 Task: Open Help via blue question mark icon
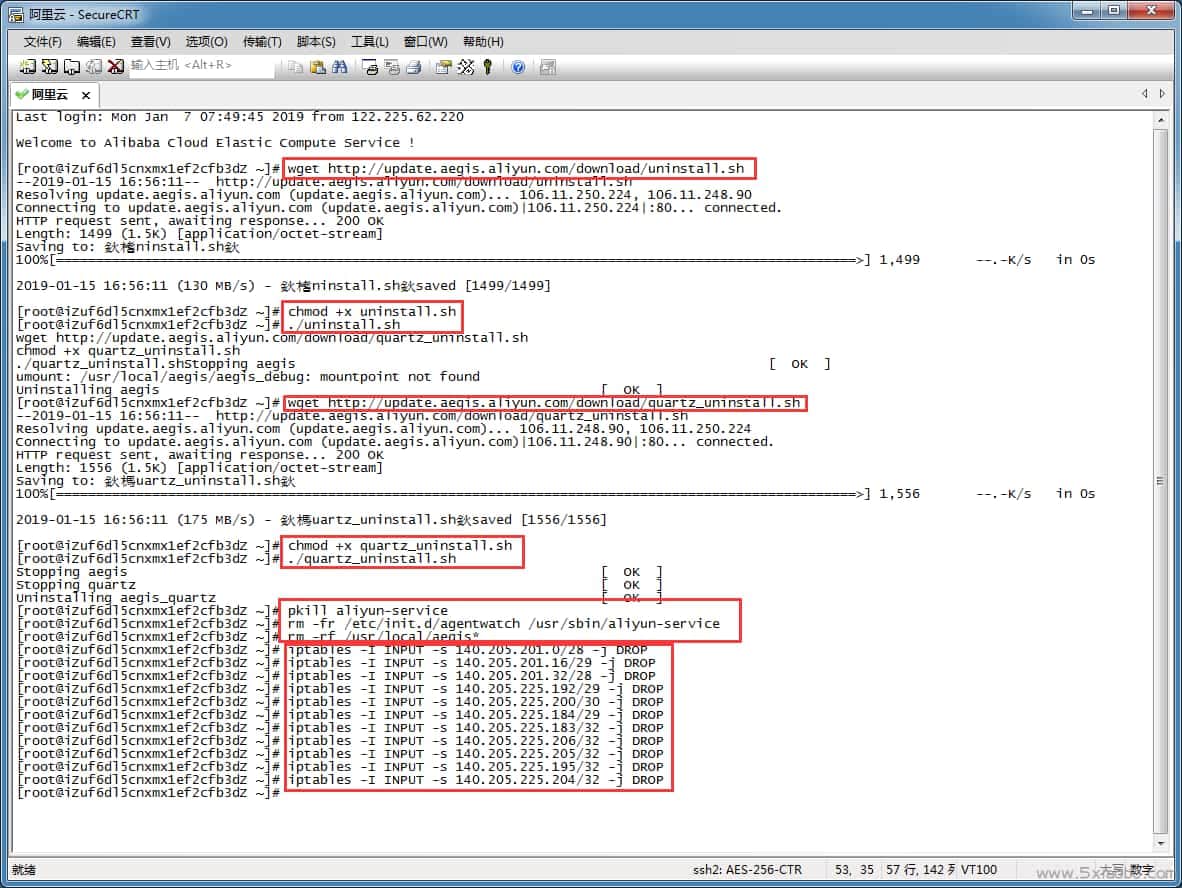point(518,67)
